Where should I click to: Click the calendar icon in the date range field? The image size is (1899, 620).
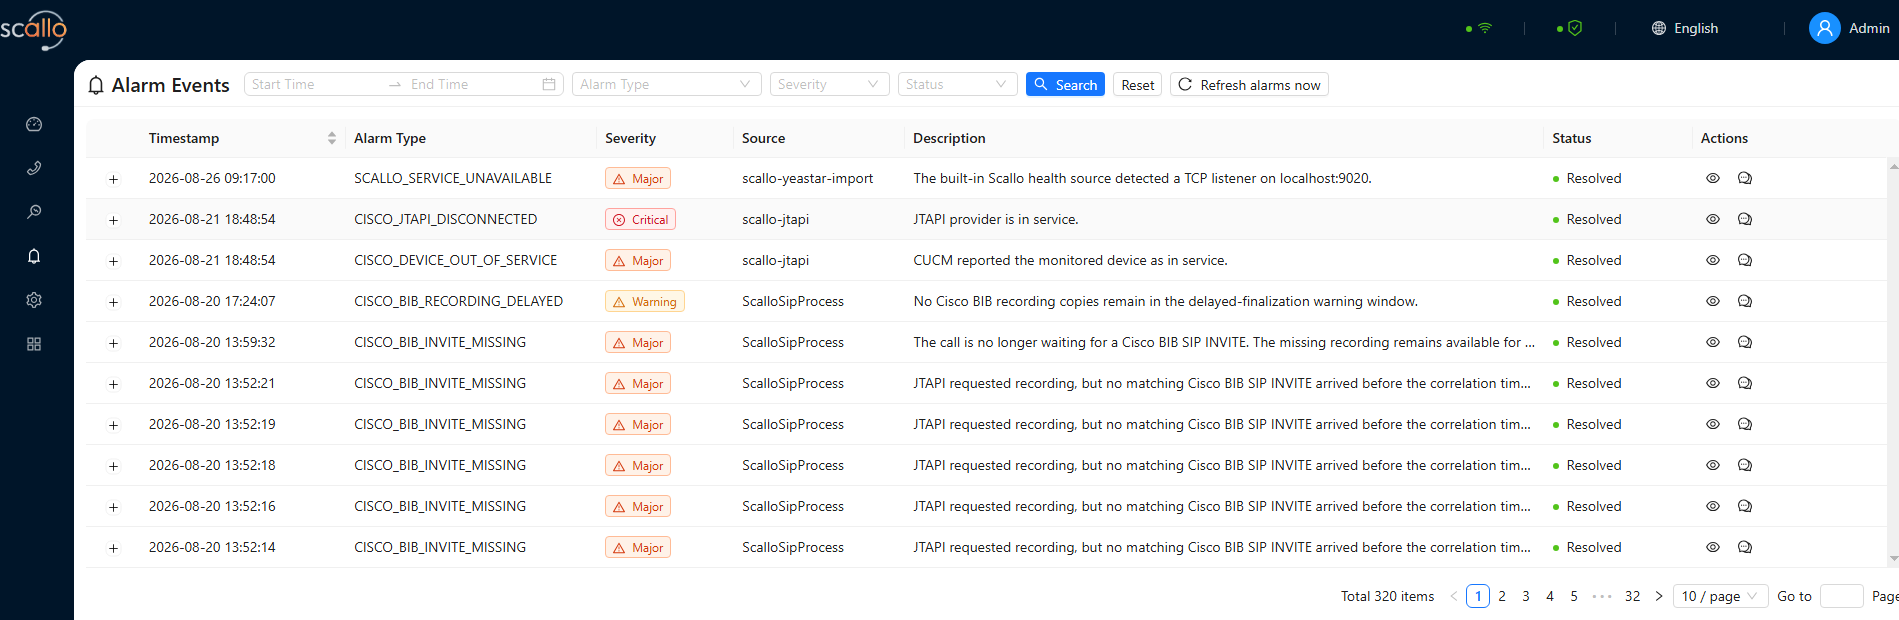549,84
